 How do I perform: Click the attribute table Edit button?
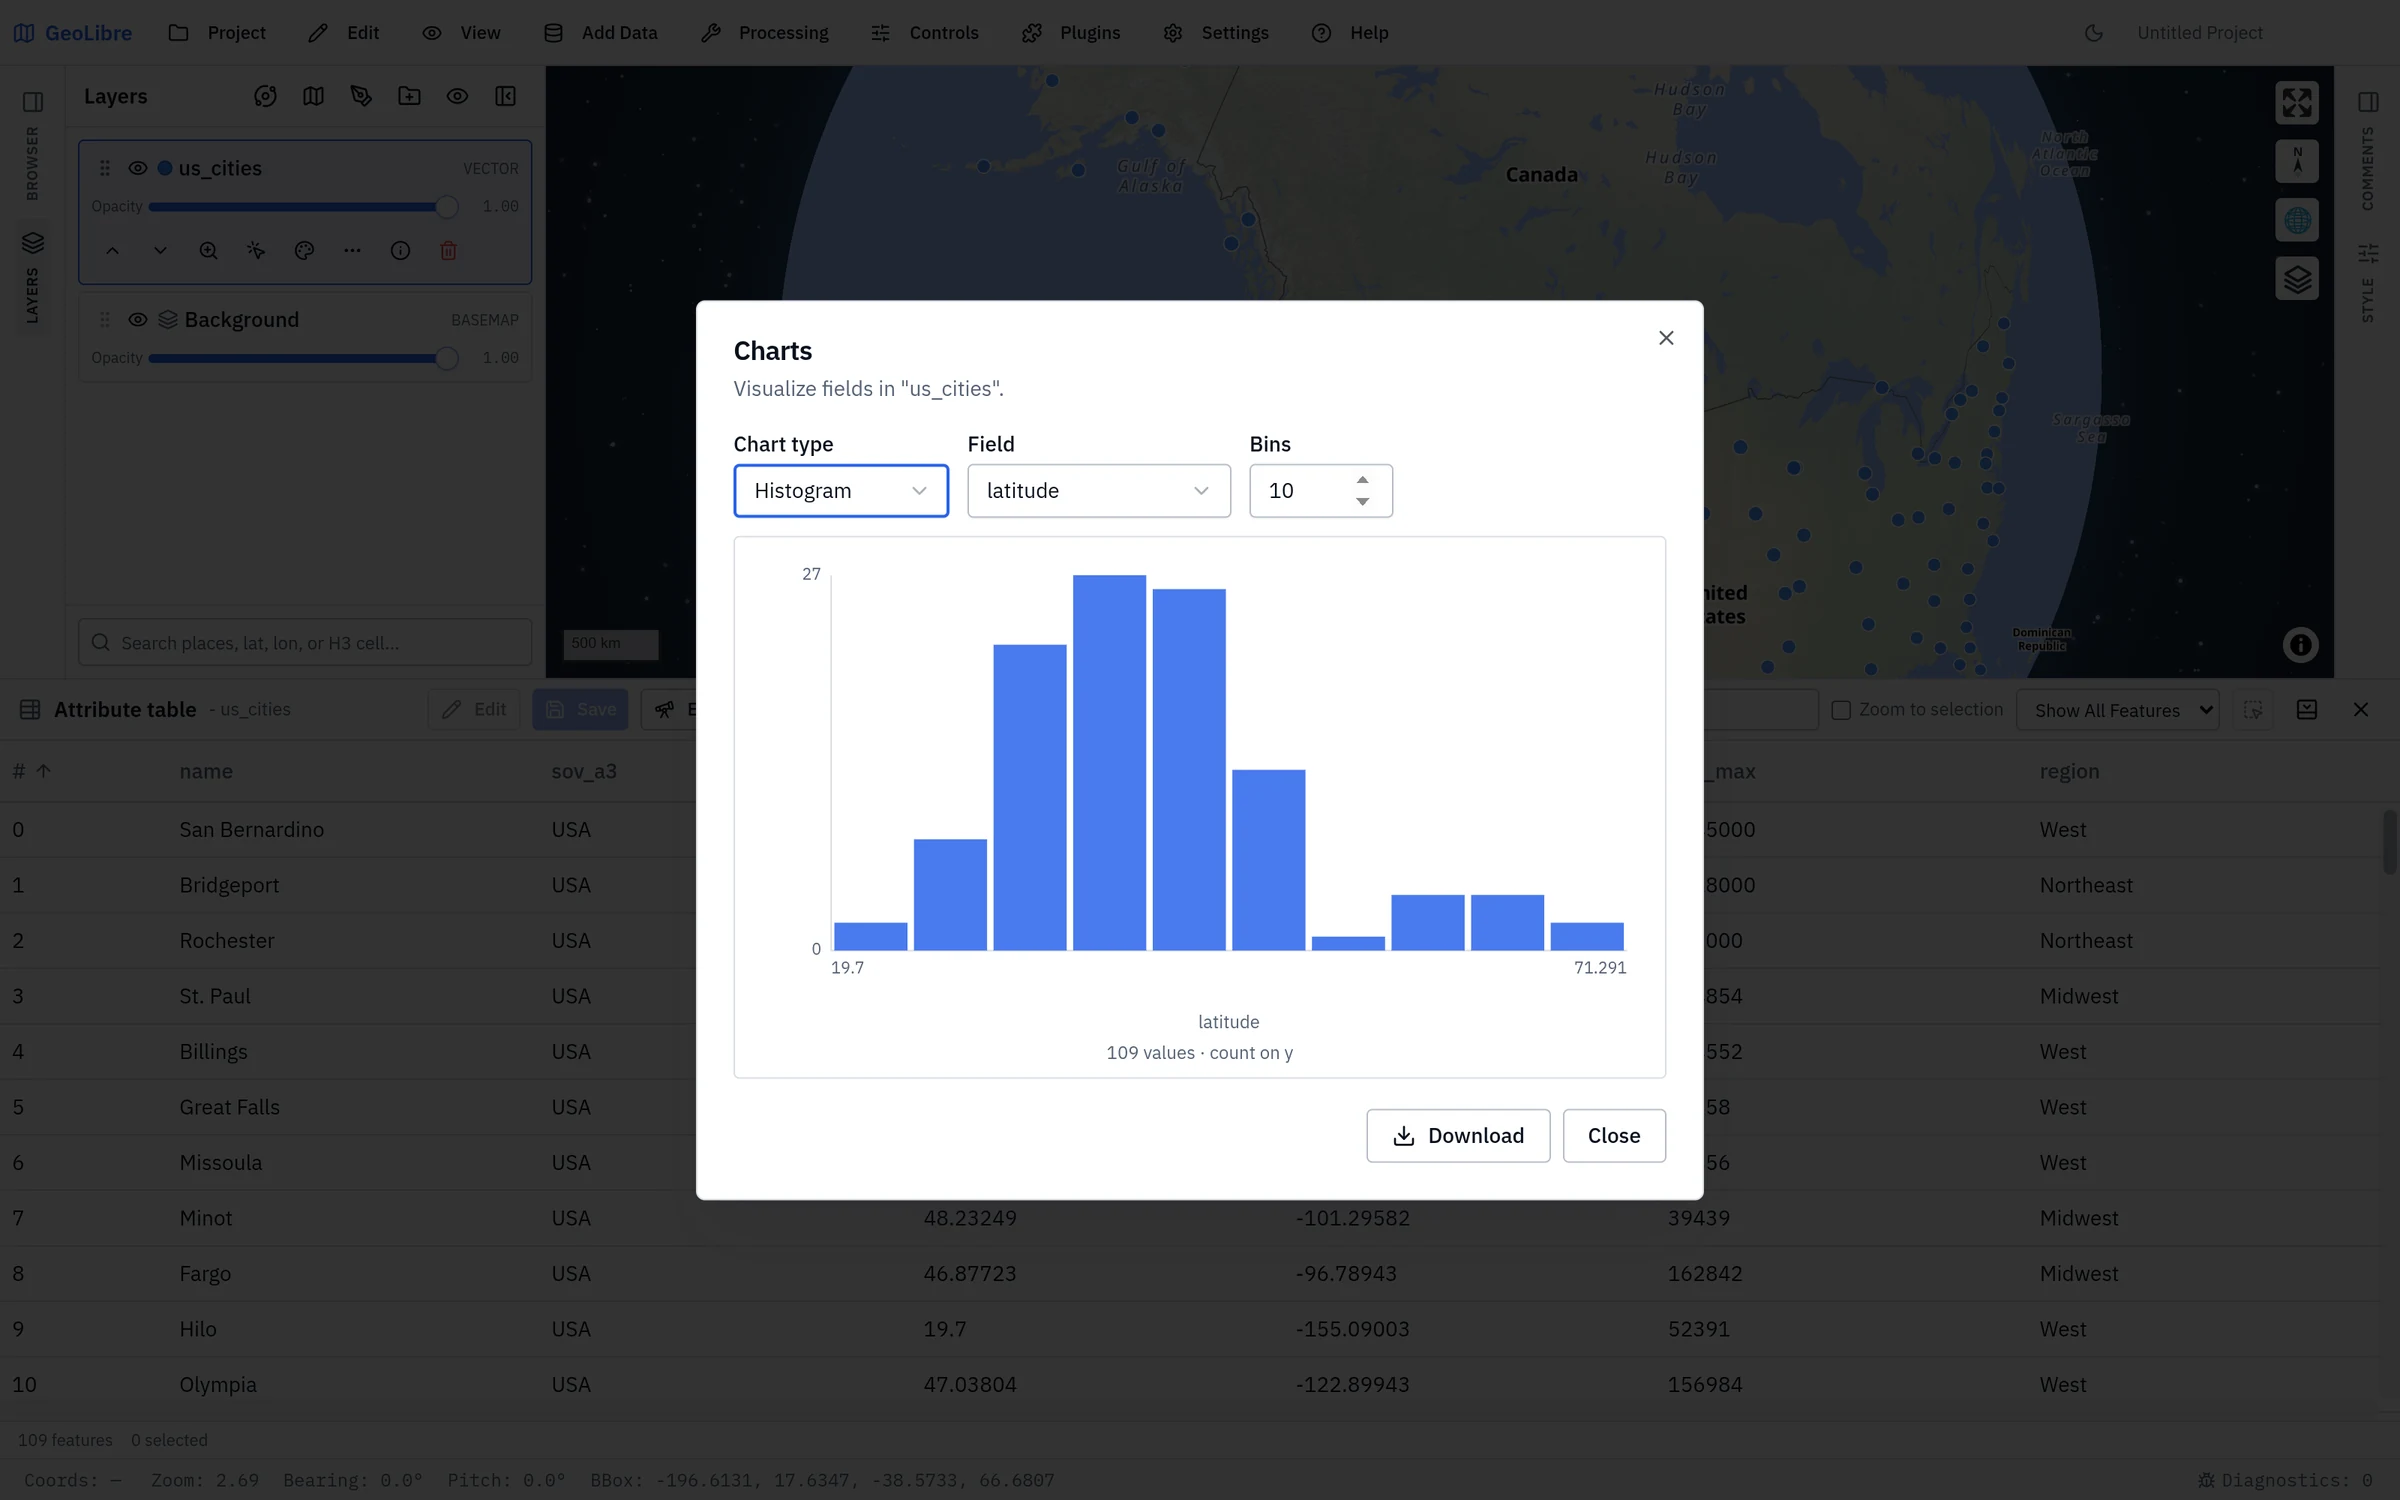pos(474,710)
